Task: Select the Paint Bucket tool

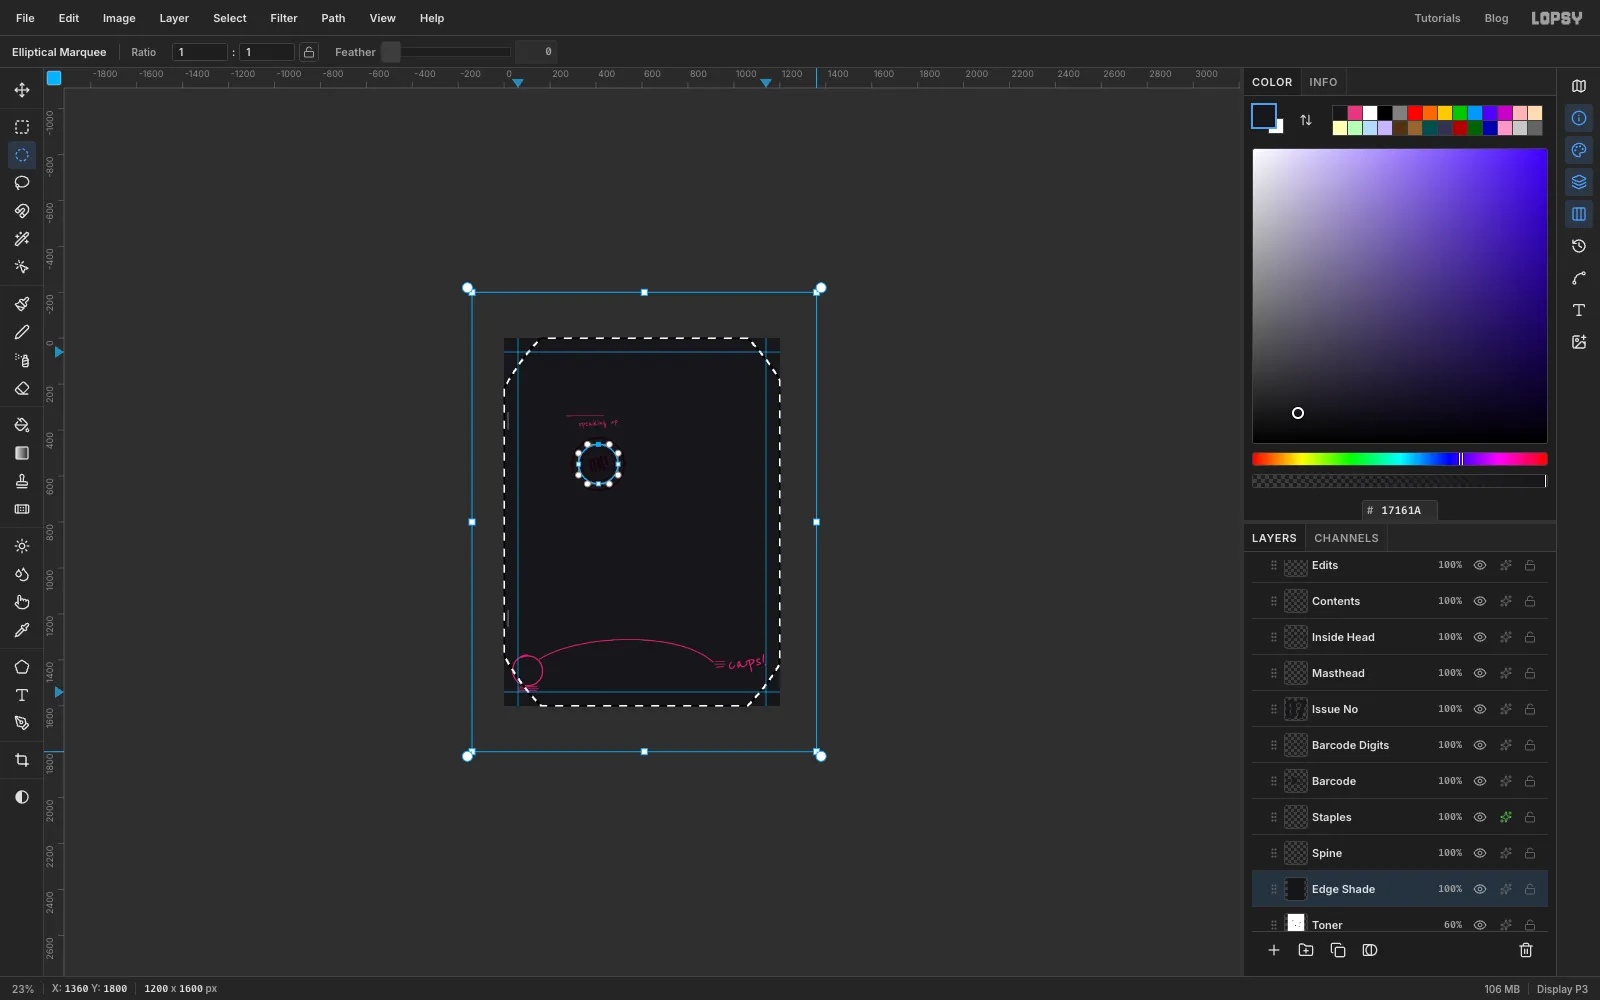Action: point(22,425)
